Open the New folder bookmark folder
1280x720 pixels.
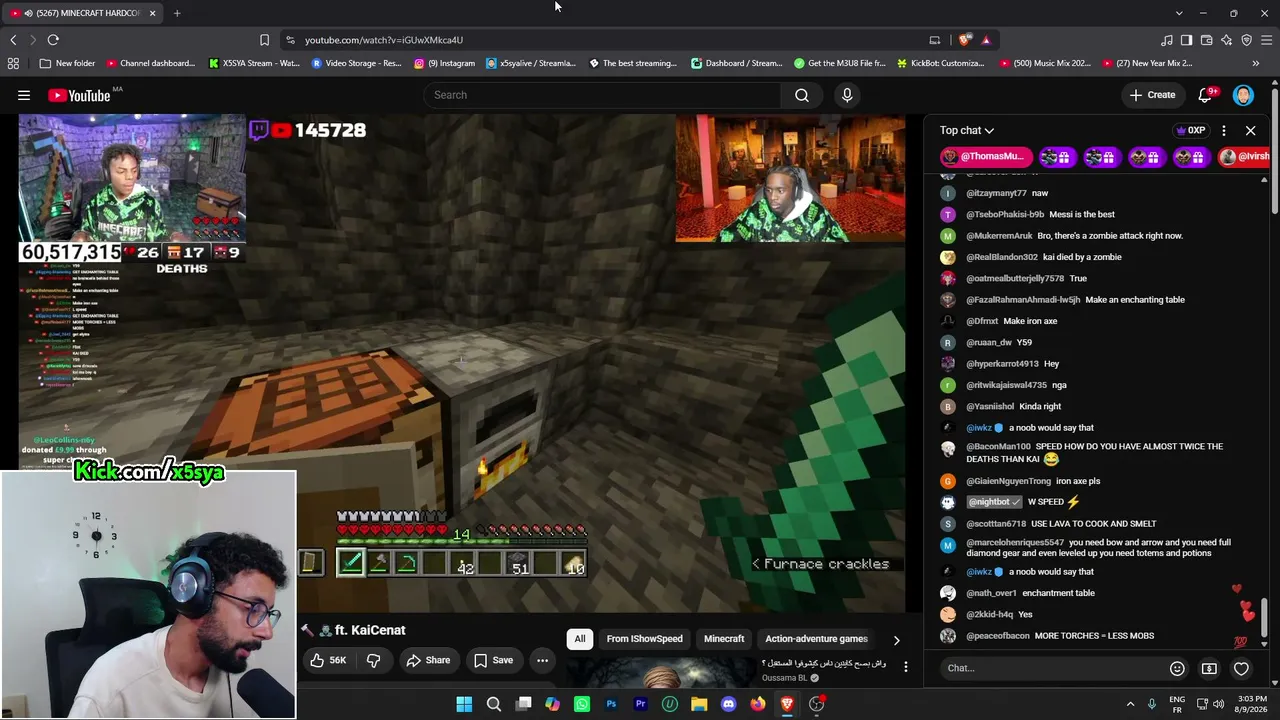pyautogui.click(x=68, y=63)
